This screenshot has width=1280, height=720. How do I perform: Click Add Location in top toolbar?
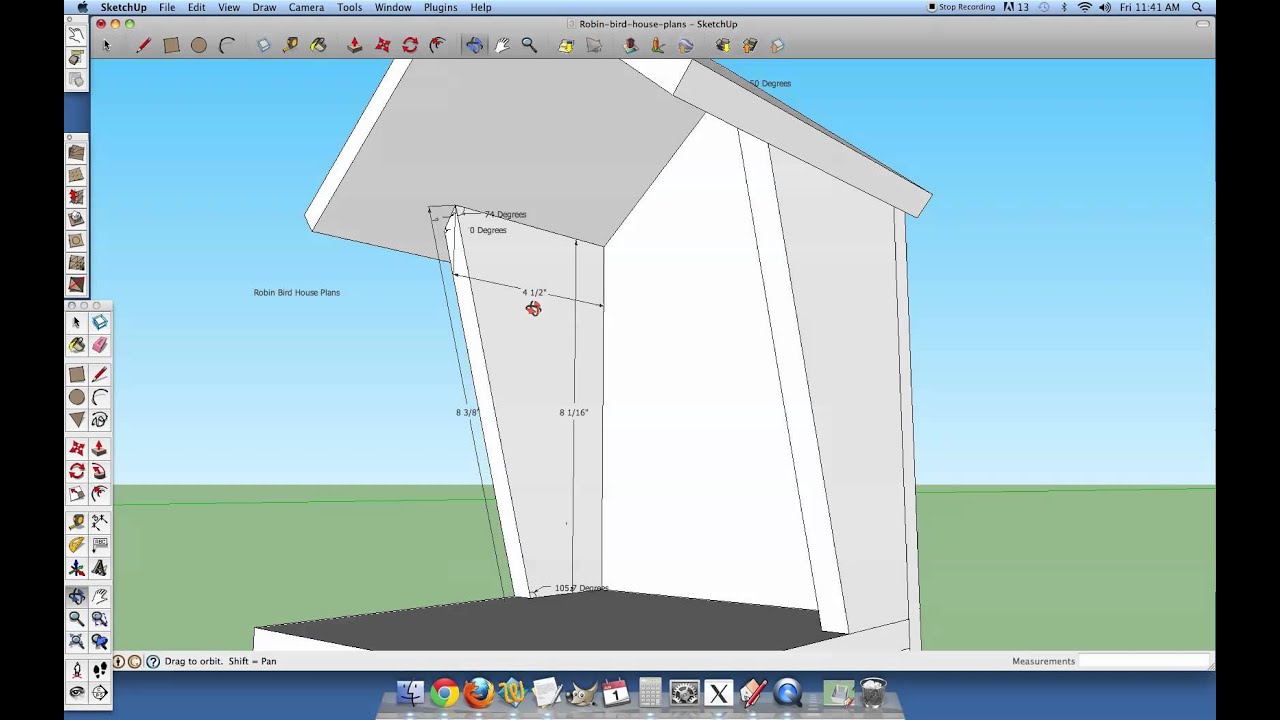(566, 45)
